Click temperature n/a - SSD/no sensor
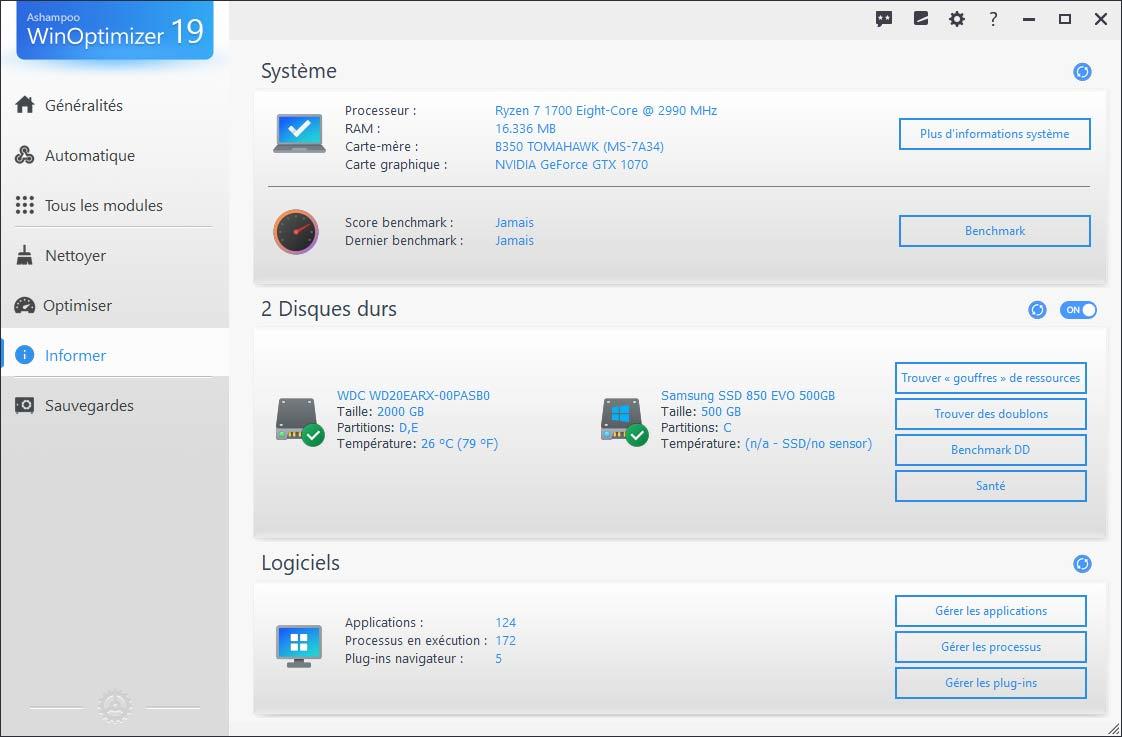Screen dimensions: 1122x737 [x=809, y=444]
